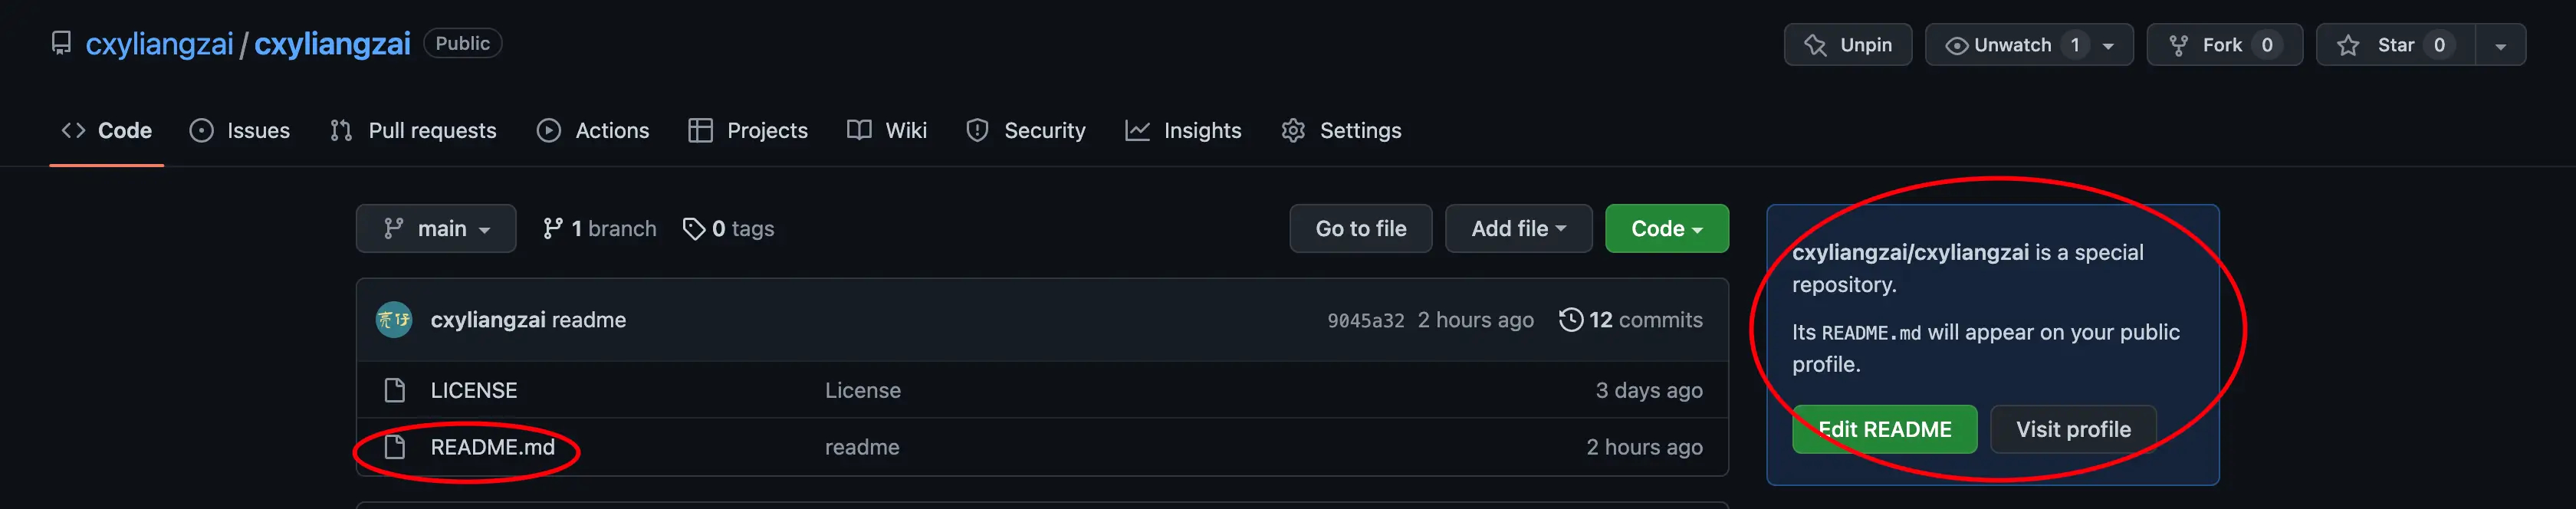2576x509 pixels.
Task: Click the repository book icon
Action: tap(61, 44)
